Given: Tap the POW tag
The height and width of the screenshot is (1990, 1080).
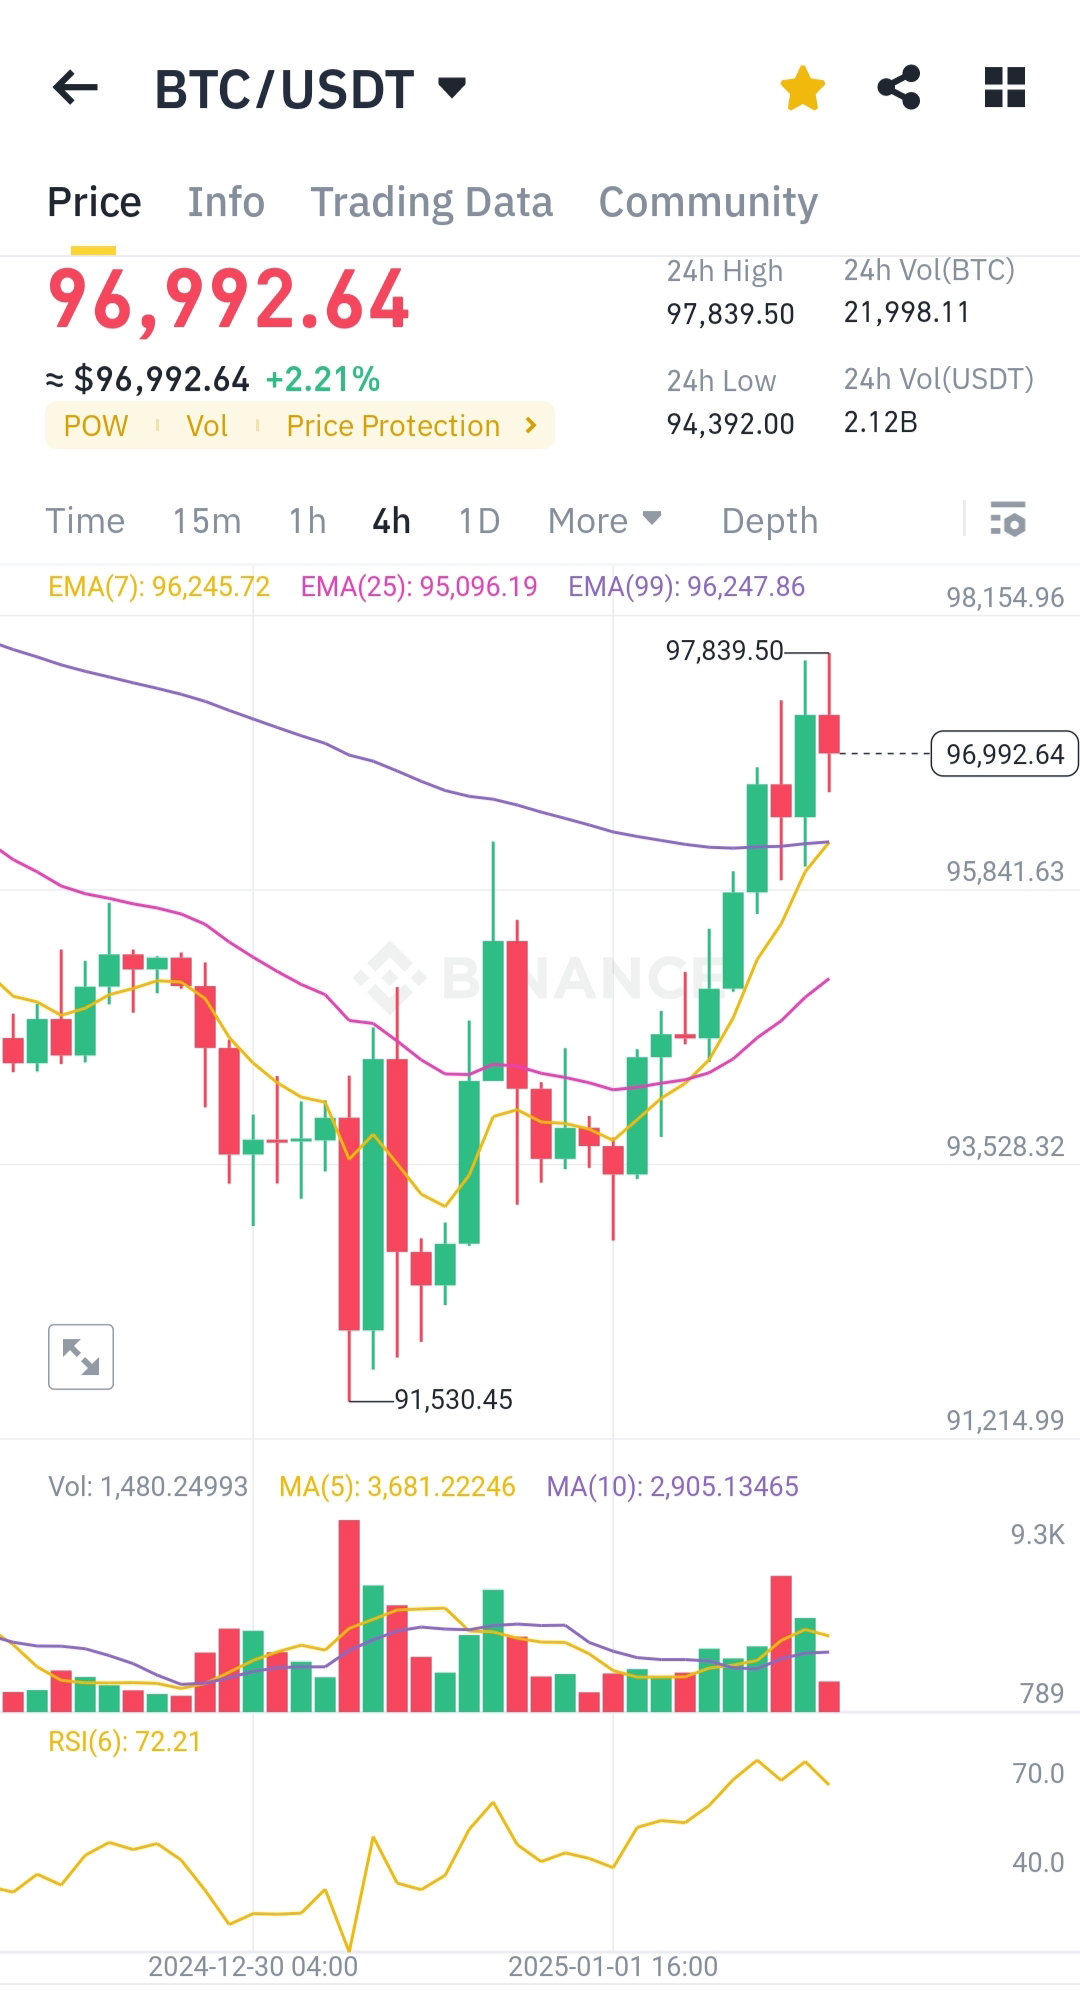Looking at the screenshot, I should click(x=96, y=426).
